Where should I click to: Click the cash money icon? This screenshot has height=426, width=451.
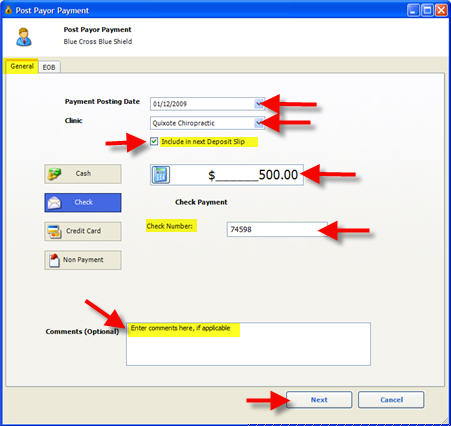[54, 174]
